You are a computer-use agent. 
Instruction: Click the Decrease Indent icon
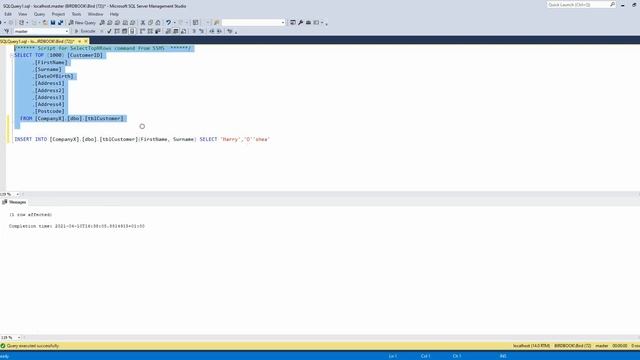tap(211, 31)
